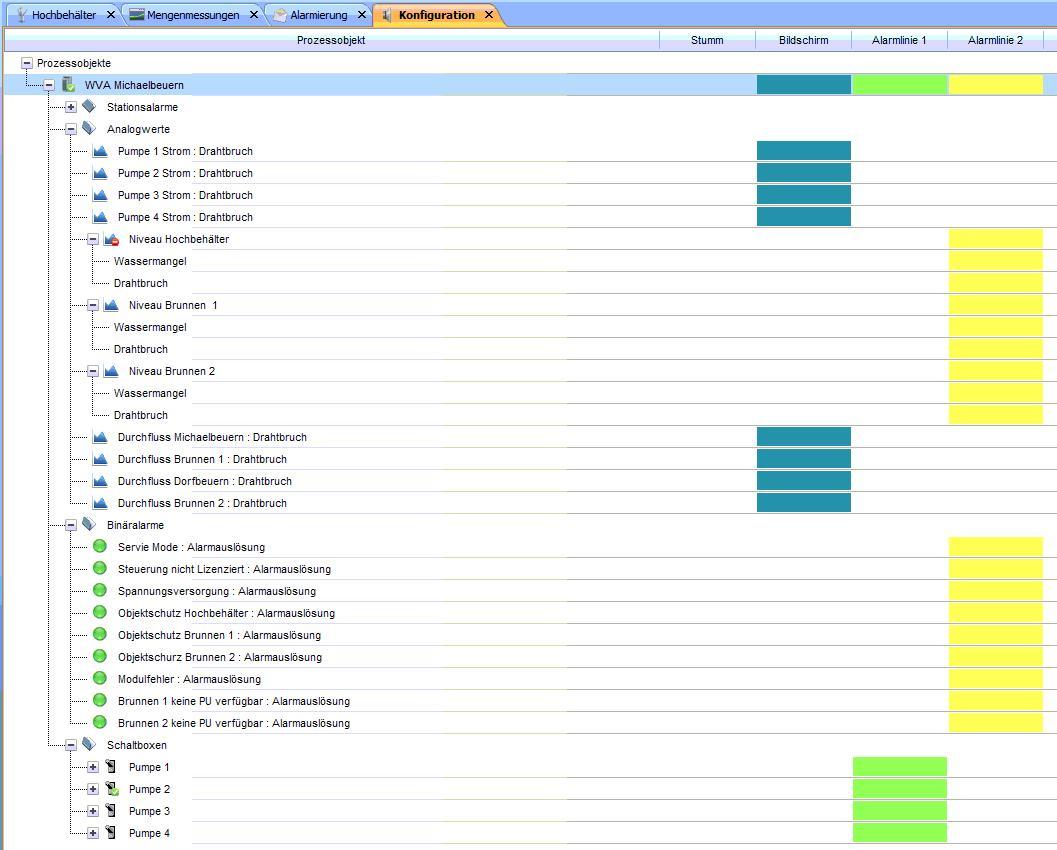Close the Hochbehälter tab
This screenshot has width=1057, height=850.
pos(111,15)
